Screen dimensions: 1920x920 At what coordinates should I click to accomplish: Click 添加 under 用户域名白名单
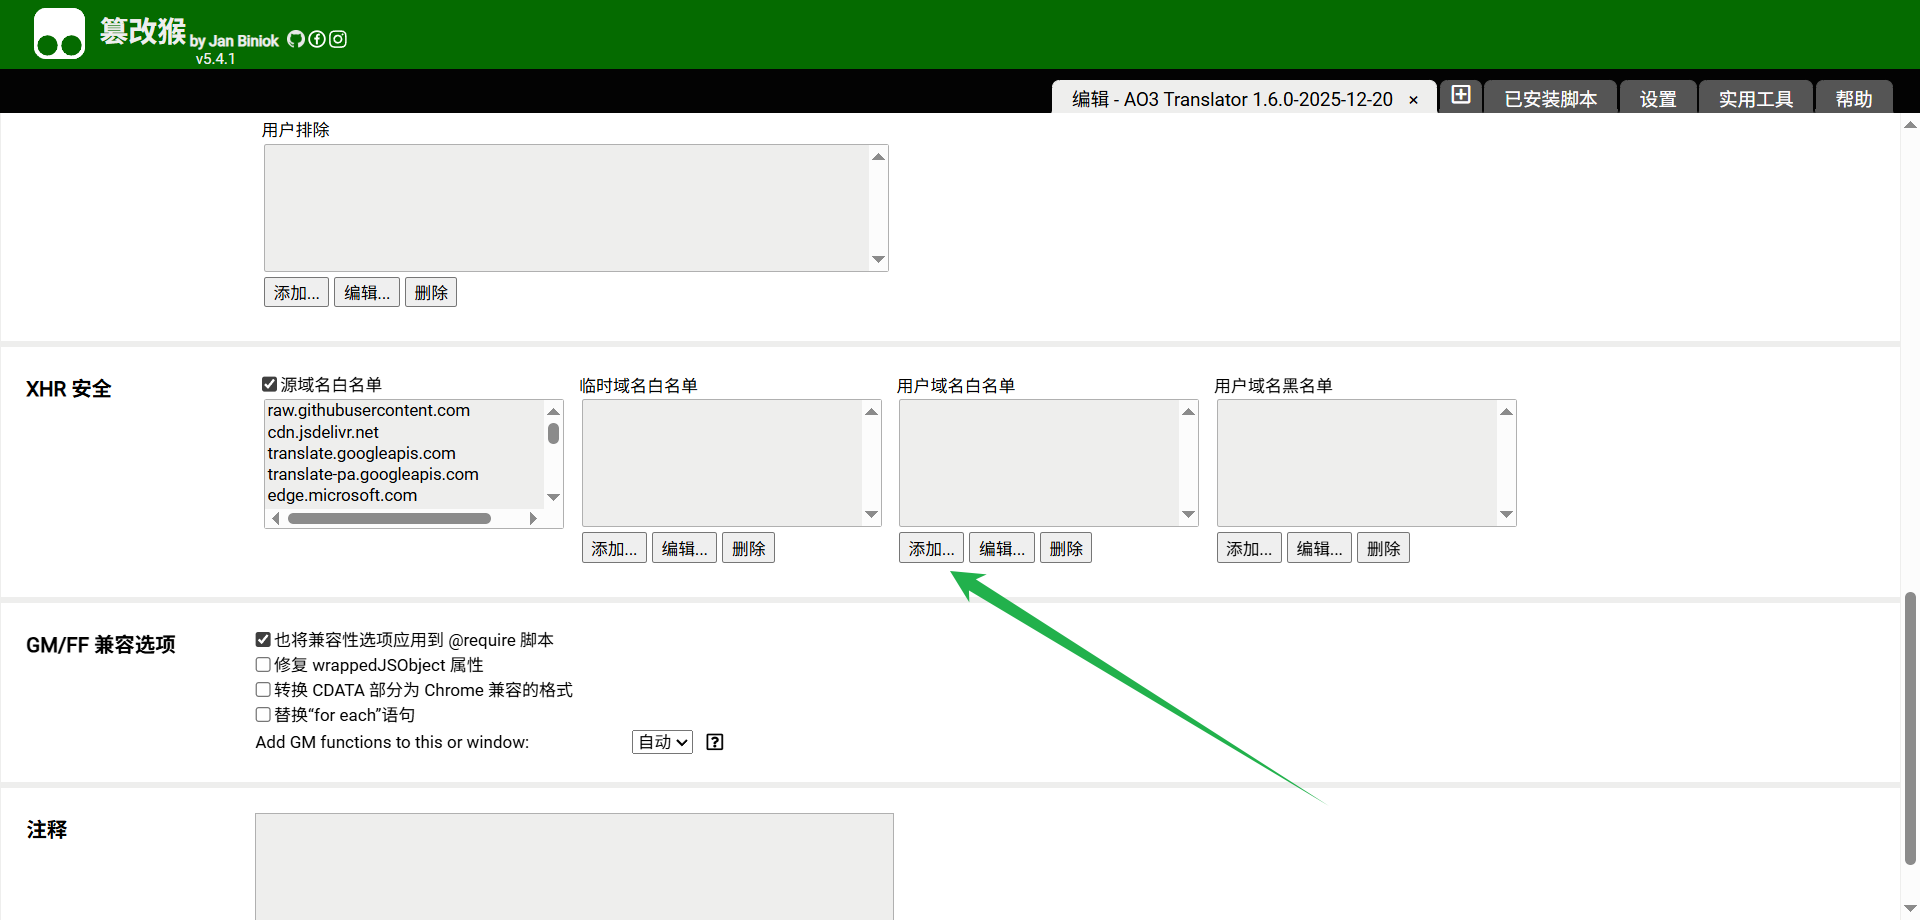pyautogui.click(x=931, y=549)
